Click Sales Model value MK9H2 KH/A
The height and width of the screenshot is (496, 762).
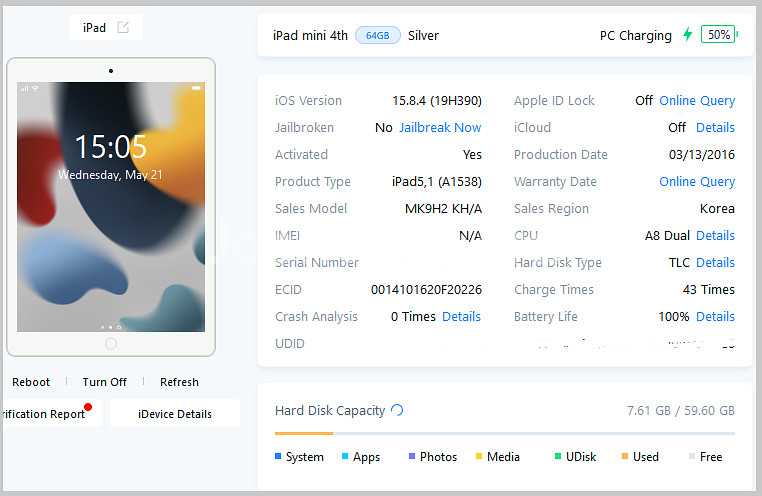point(443,209)
